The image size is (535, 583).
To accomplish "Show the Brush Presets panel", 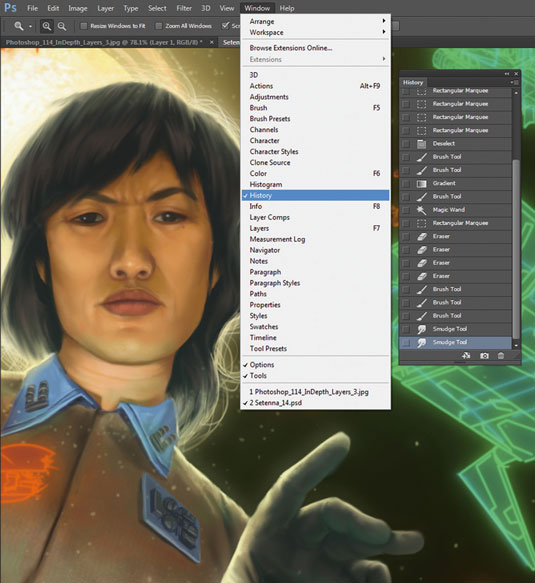I will tap(315, 119).
